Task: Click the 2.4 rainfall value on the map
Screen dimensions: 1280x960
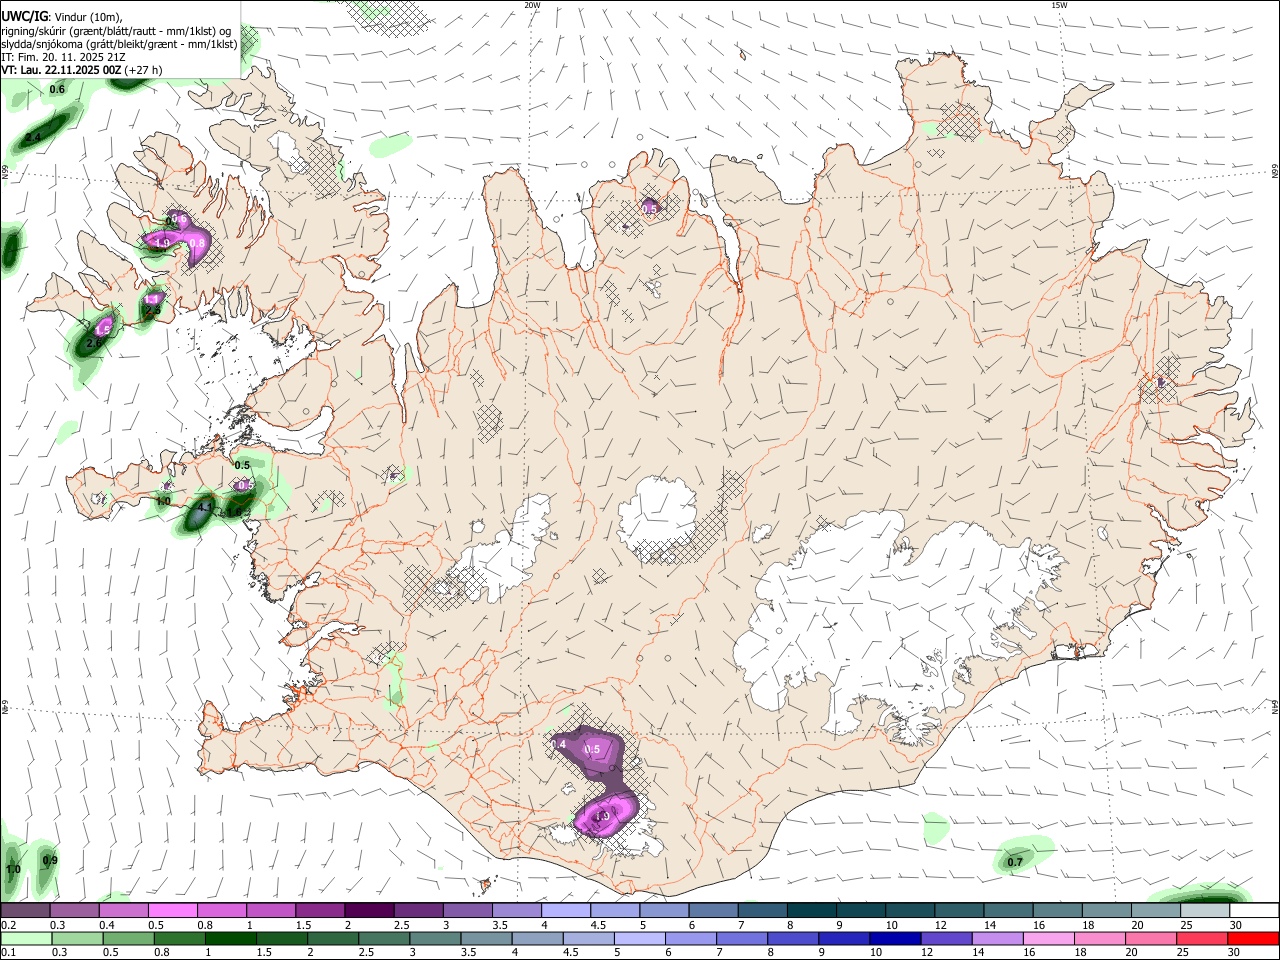Action: coord(33,137)
